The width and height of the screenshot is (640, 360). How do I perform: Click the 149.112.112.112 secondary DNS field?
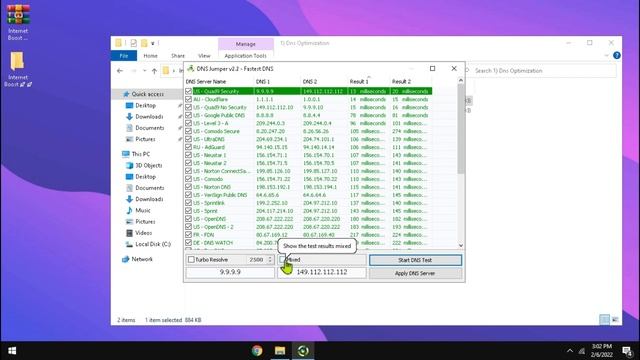click(322, 272)
